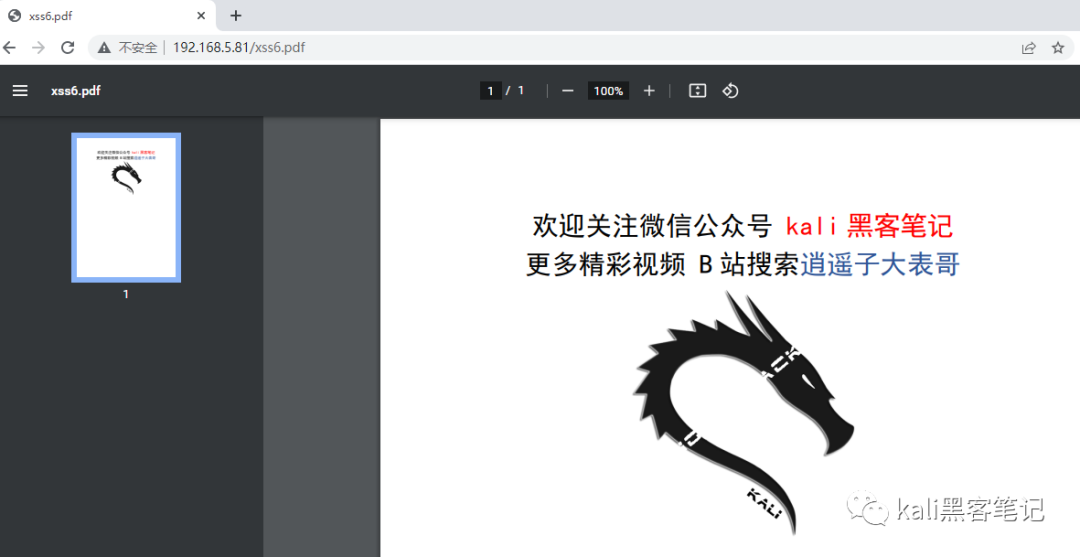Click the blue text 逍遥子大表哥
Screen dimensions: 1080x557
pos(880,264)
